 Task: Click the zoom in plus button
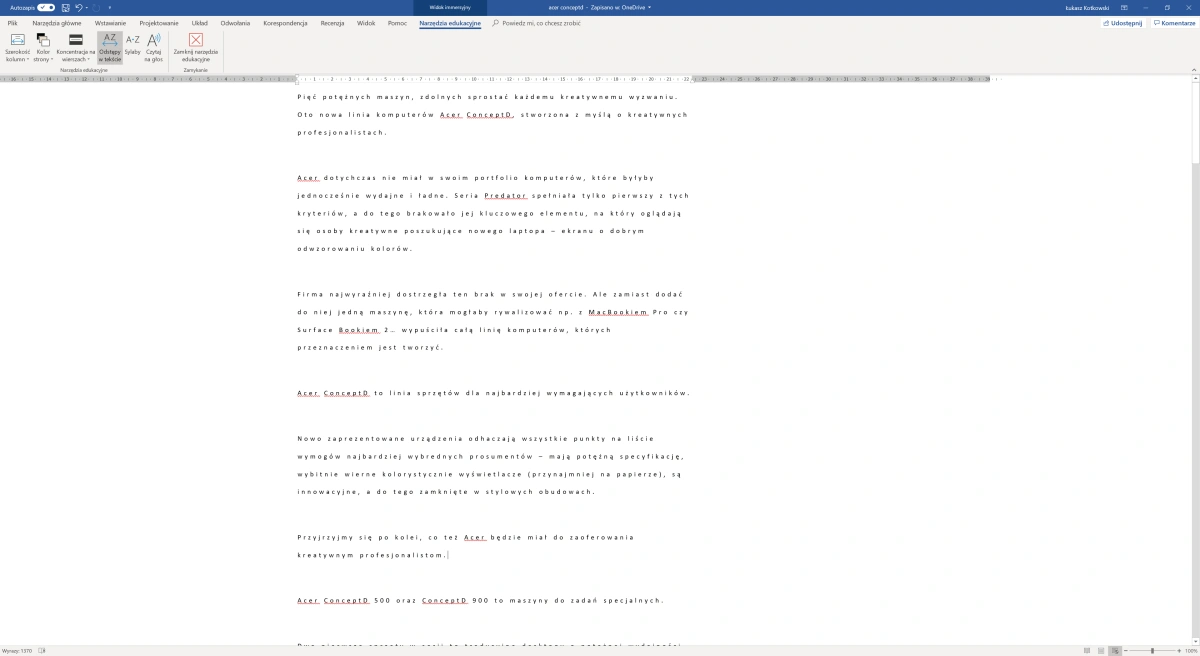coord(1179,650)
